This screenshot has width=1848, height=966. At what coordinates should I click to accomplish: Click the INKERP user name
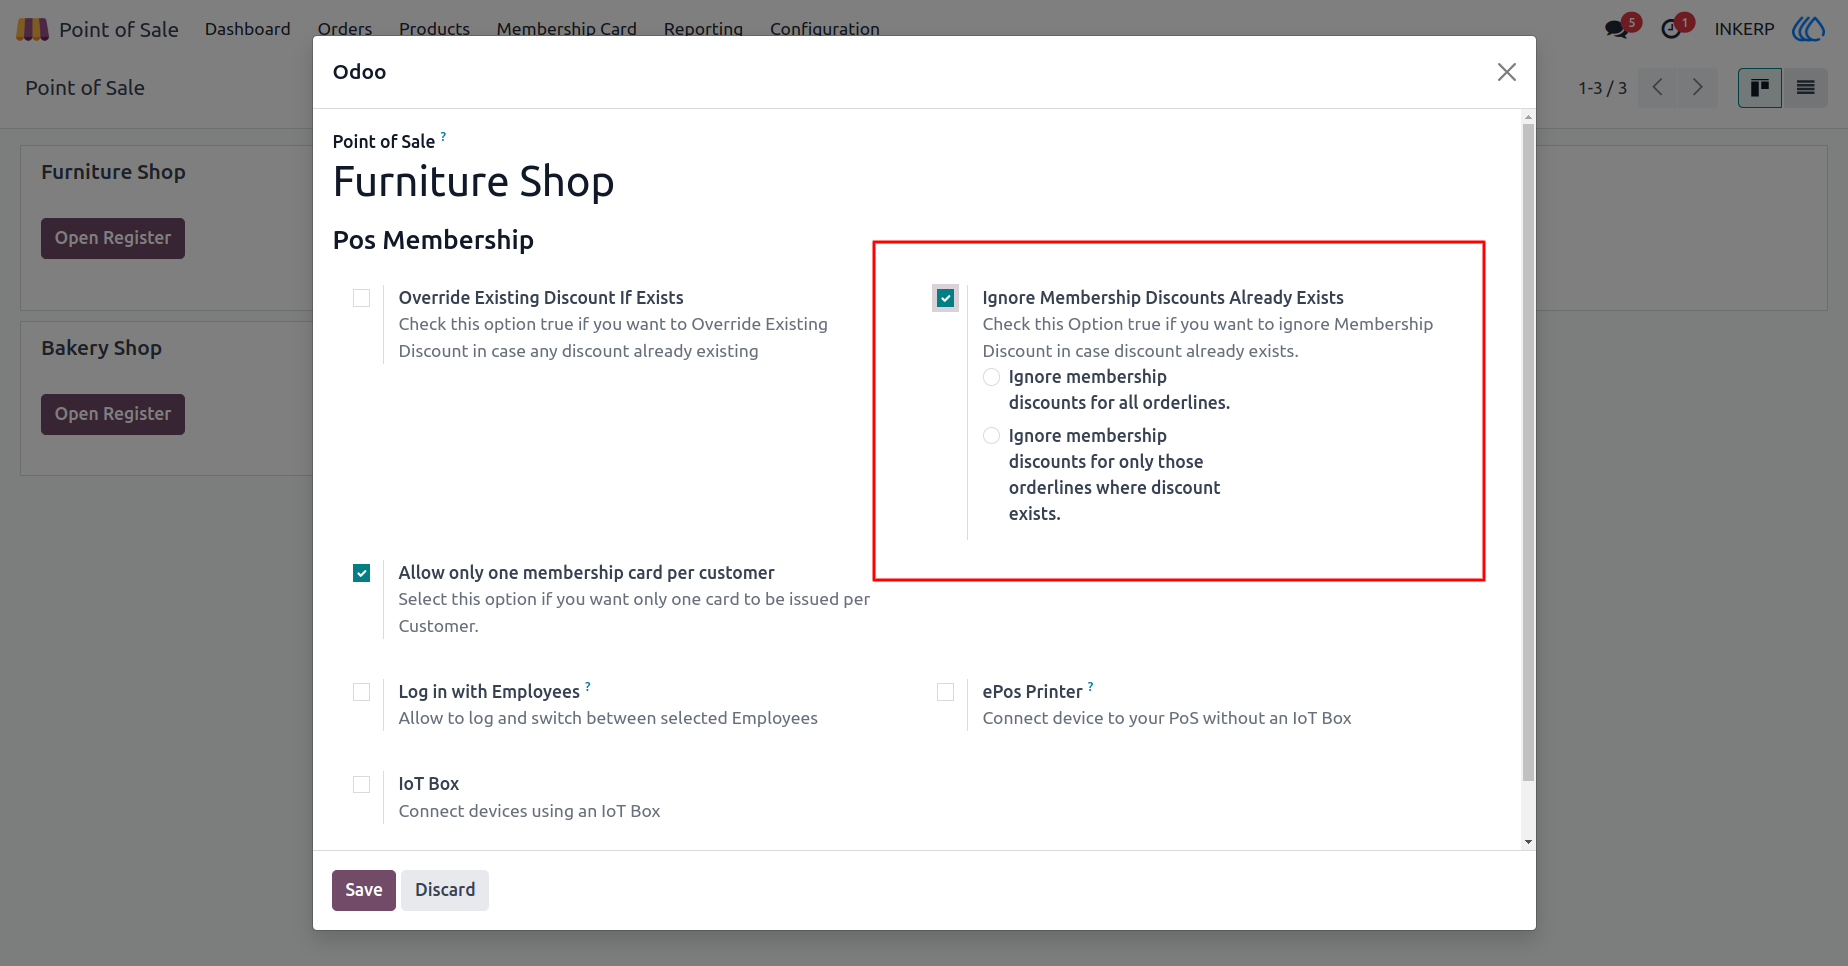coord(1744,29)
